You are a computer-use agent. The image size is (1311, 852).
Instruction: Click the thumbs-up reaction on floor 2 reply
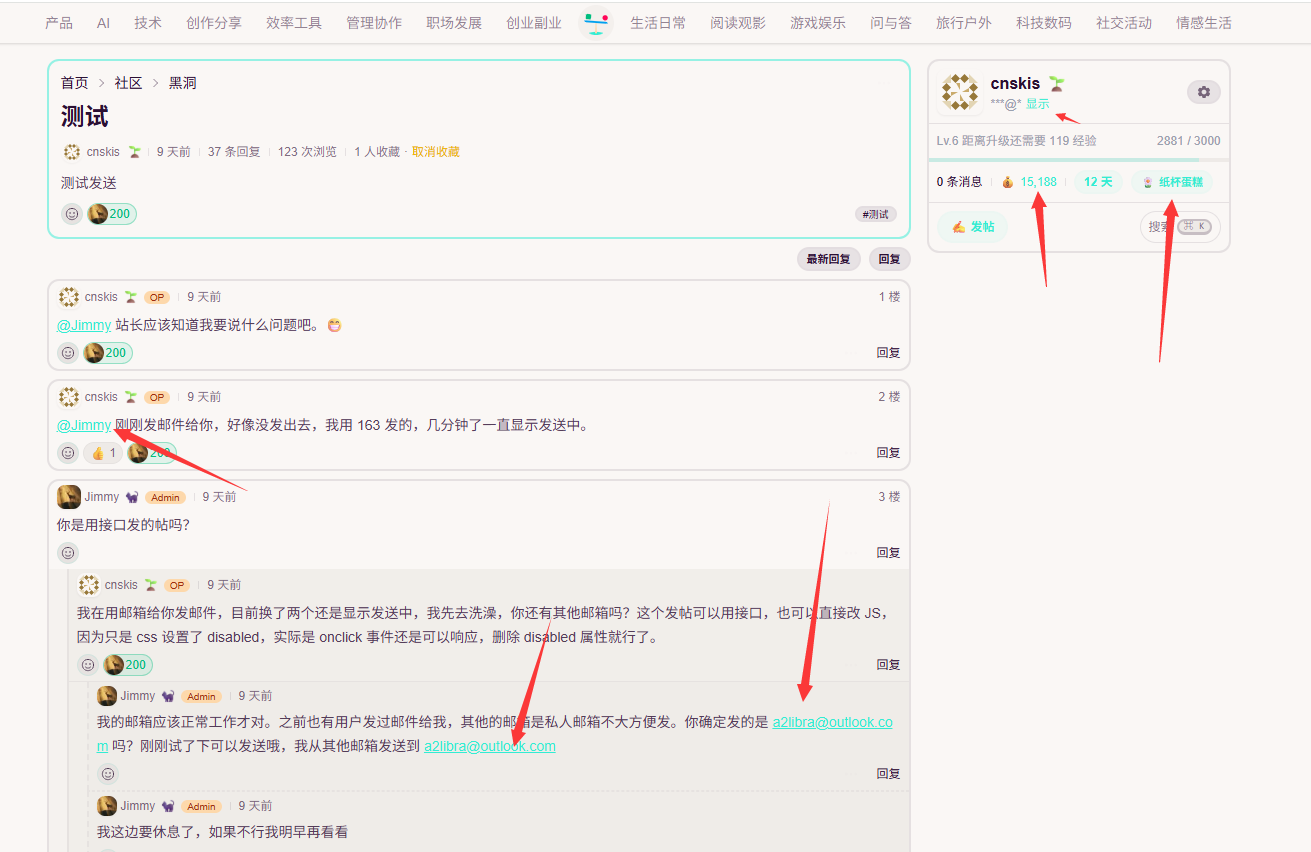(x=103, y=453)
